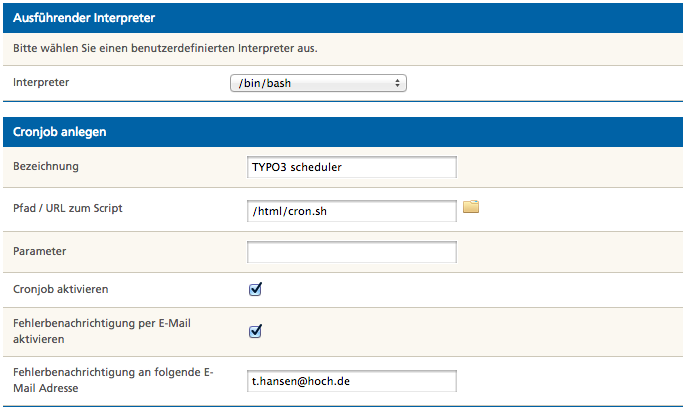
Task: Click the Bezeichnung label
Action: tap(47, 166)
